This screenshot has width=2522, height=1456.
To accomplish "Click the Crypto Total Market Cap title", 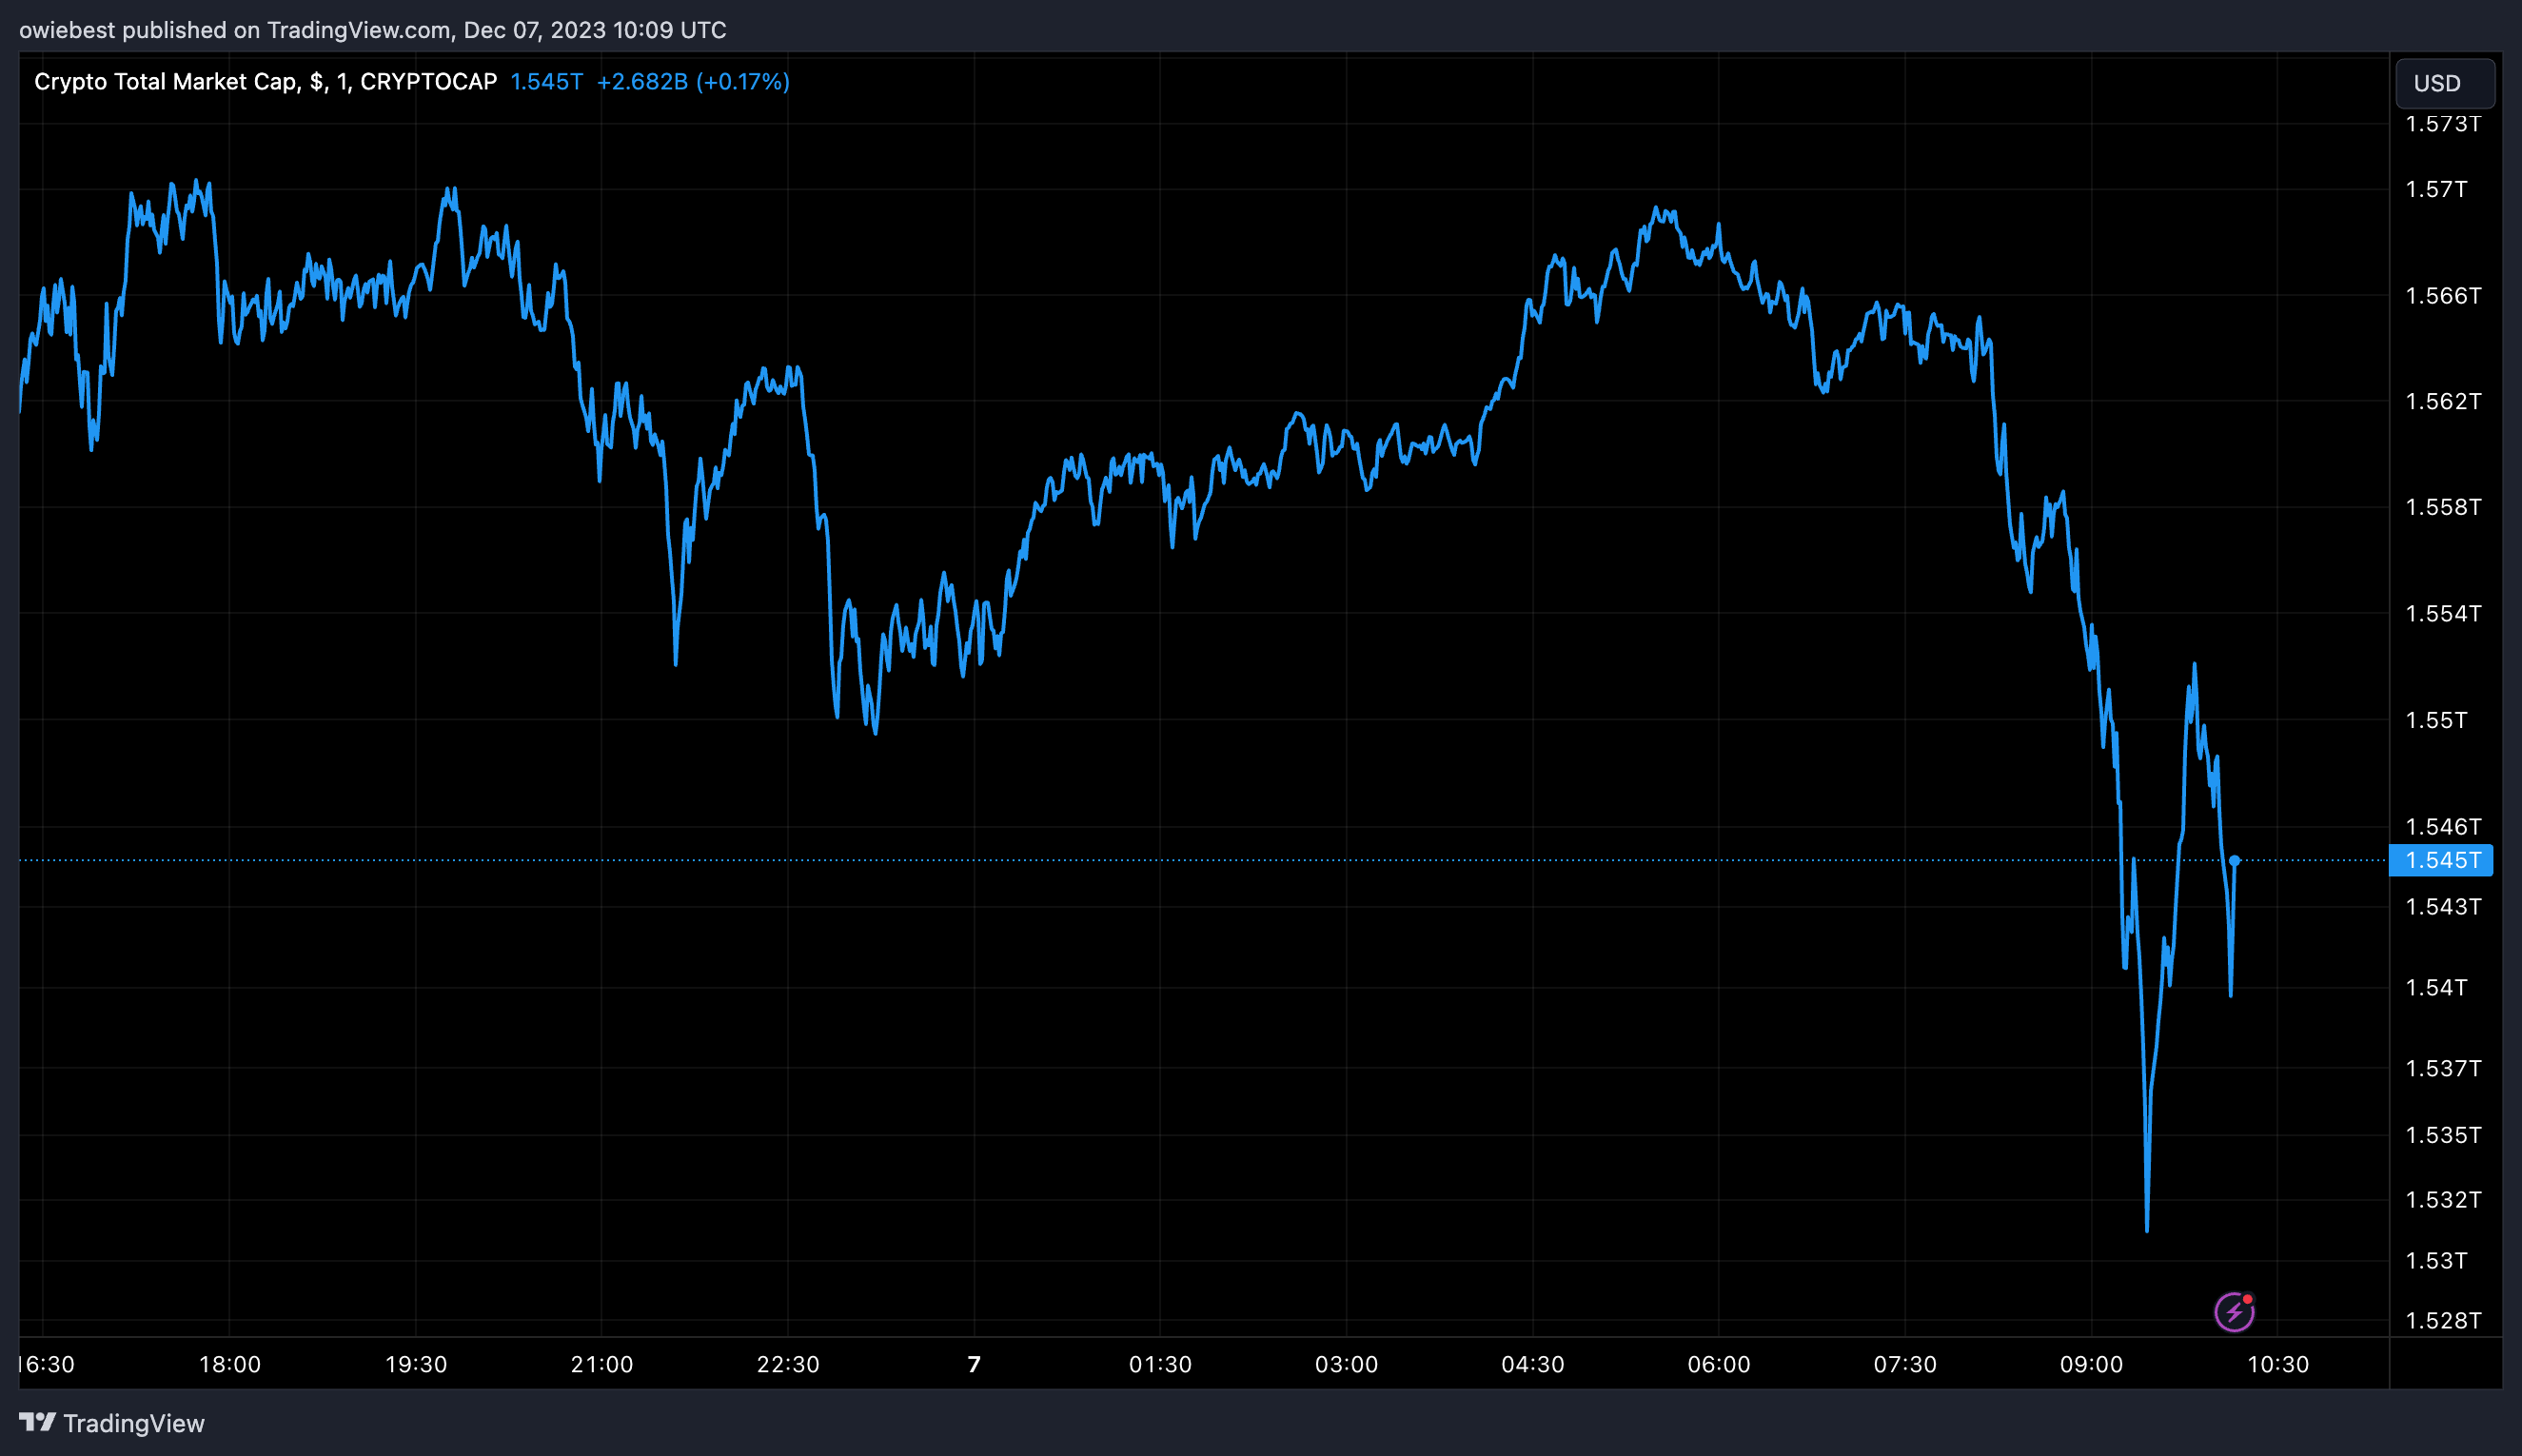I will pyautogui.click(x=164, y=82).
